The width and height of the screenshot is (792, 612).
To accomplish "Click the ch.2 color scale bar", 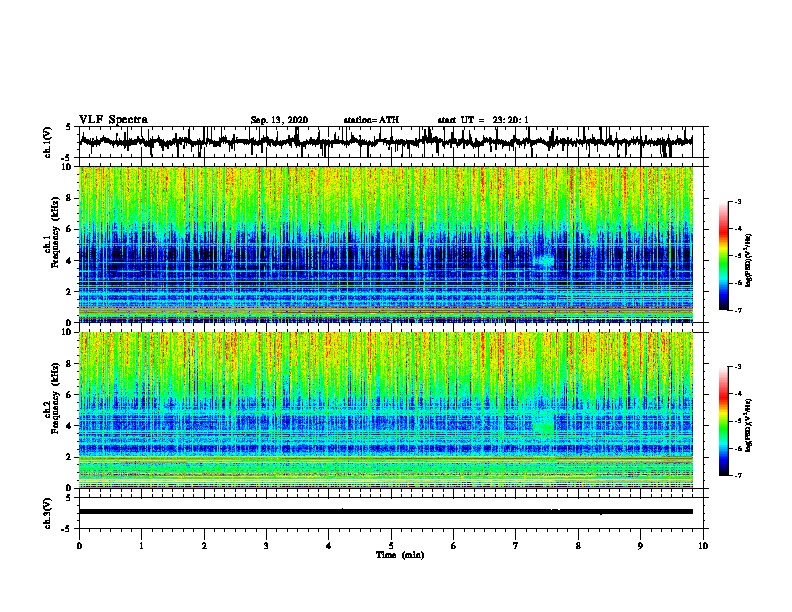I will [x=724, y=421].
